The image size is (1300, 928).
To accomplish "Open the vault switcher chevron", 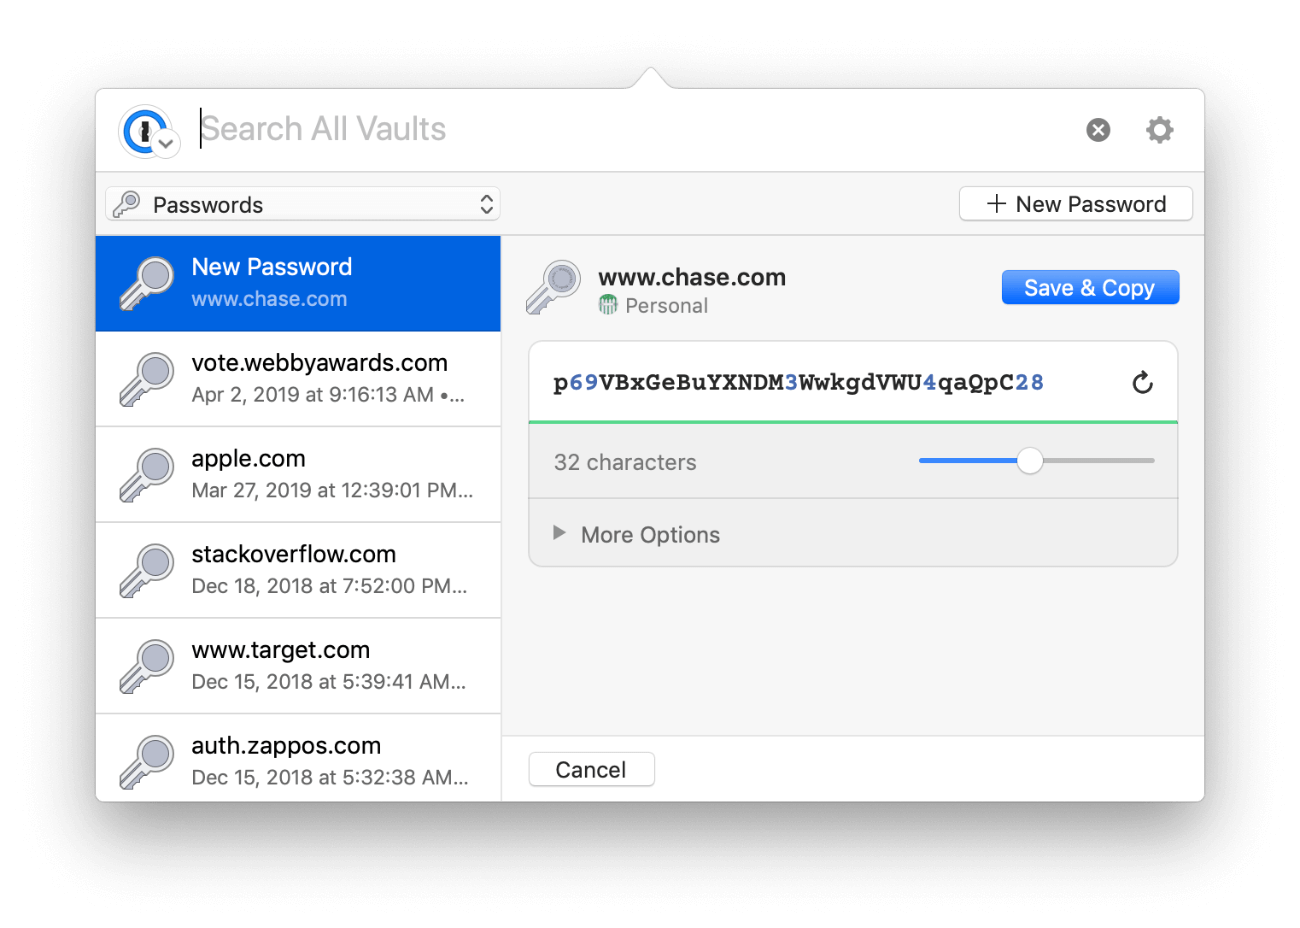I will click(x=167, y=145).
